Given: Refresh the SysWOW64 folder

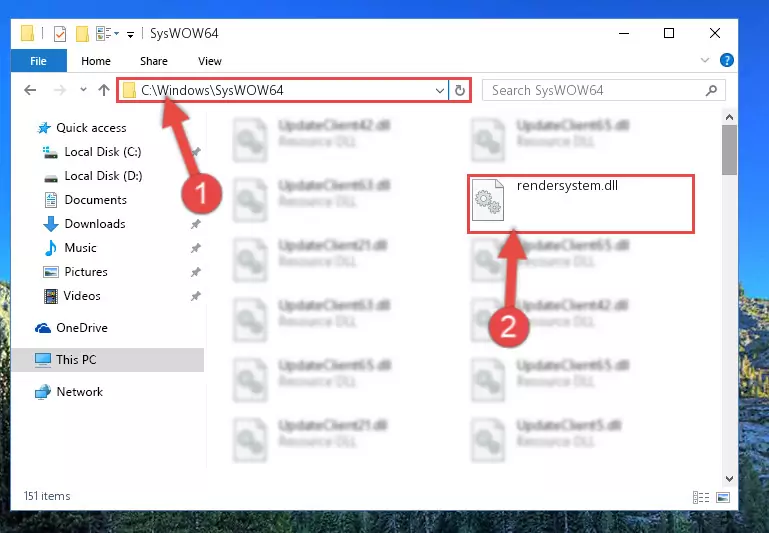Looking at the screenshot, I should [x=460, y=90].
